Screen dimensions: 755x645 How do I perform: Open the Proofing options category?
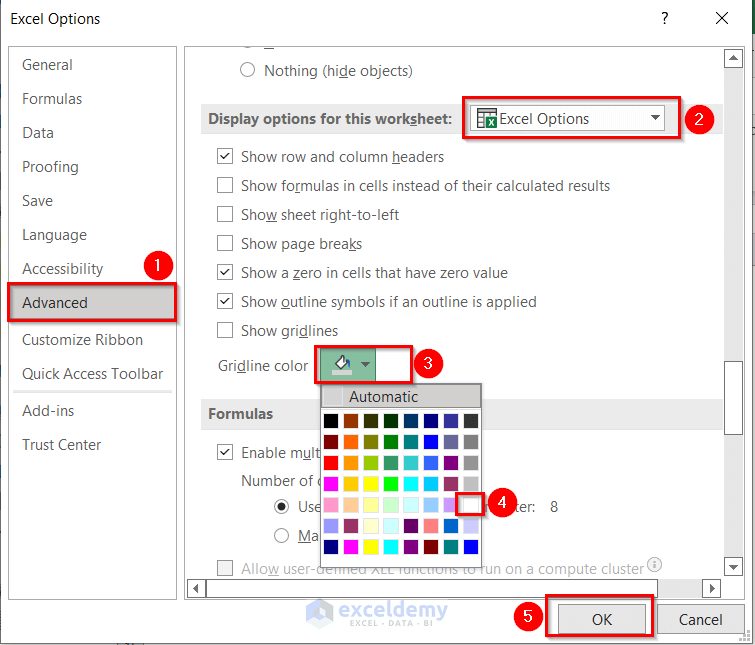(x=50, y=167)
